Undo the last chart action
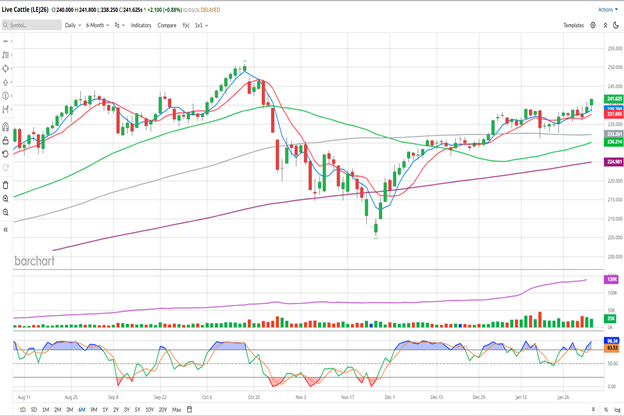 pos(6,154)
